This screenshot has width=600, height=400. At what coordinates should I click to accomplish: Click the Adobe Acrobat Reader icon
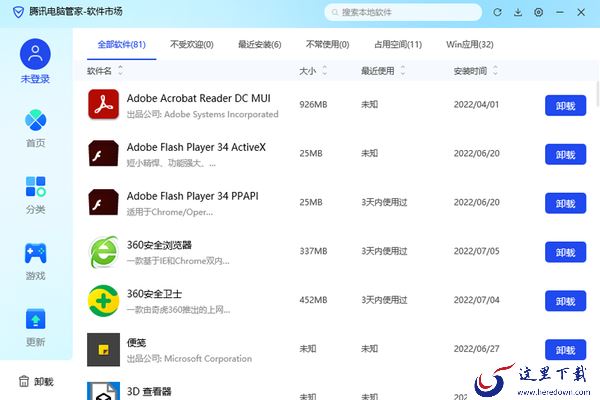point(103,104)
